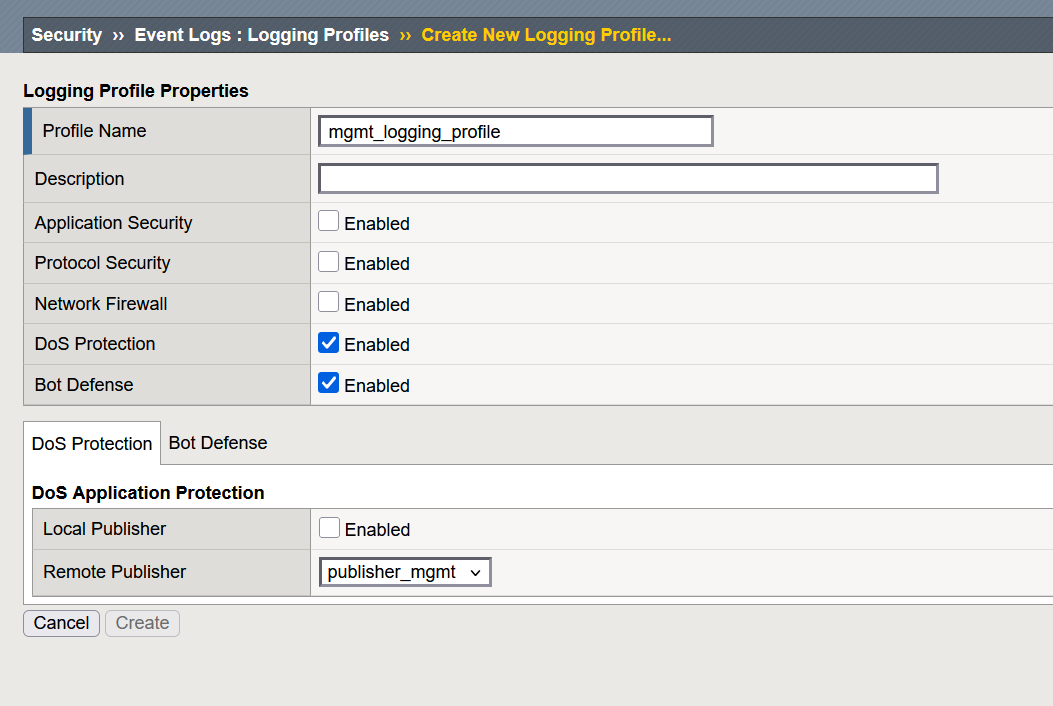The image size is (1053, 706).
Task: Click the Logging Profile Properties heading
Action: pos(136,91)
